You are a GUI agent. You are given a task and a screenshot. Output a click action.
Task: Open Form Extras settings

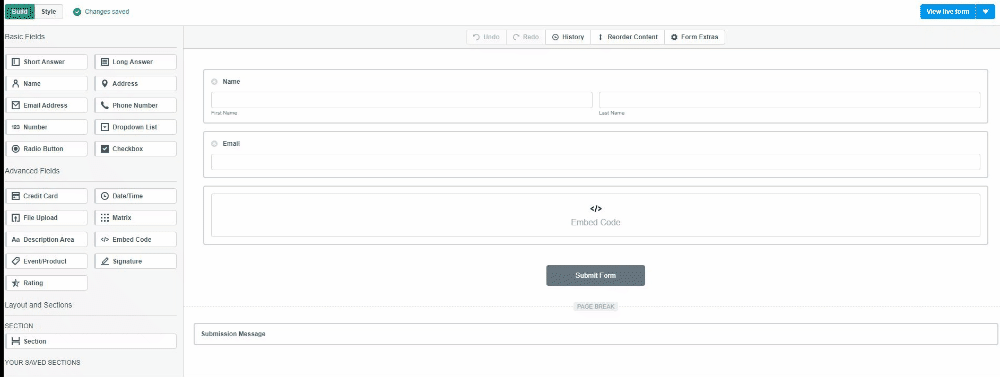pyautogui.click(x=695, y=37)
